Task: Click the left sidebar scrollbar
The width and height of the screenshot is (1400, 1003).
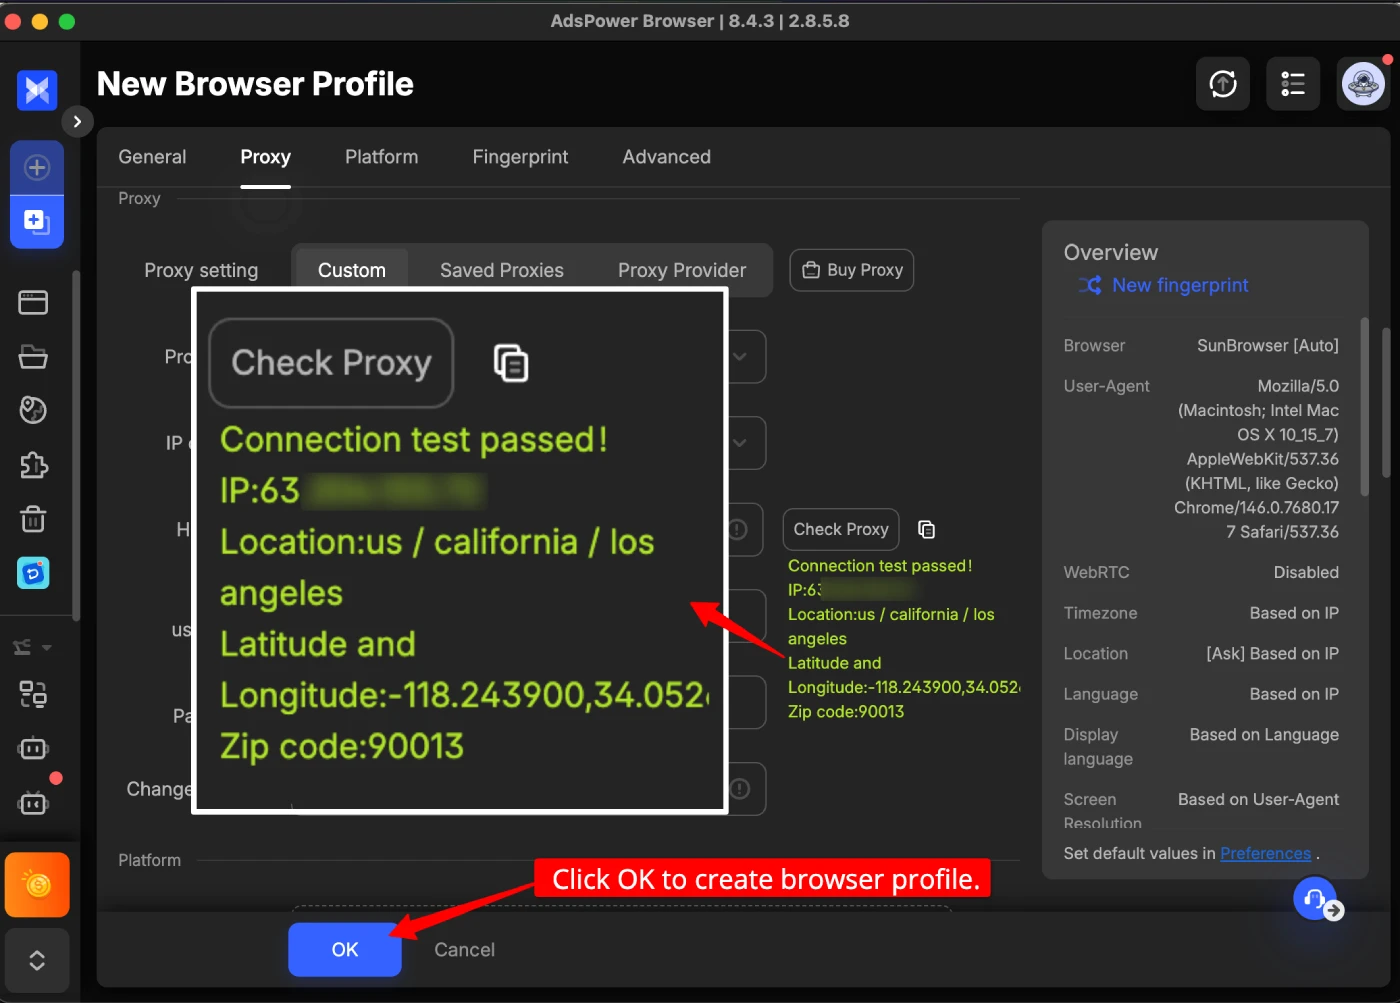Action: (x=76, y=445)
